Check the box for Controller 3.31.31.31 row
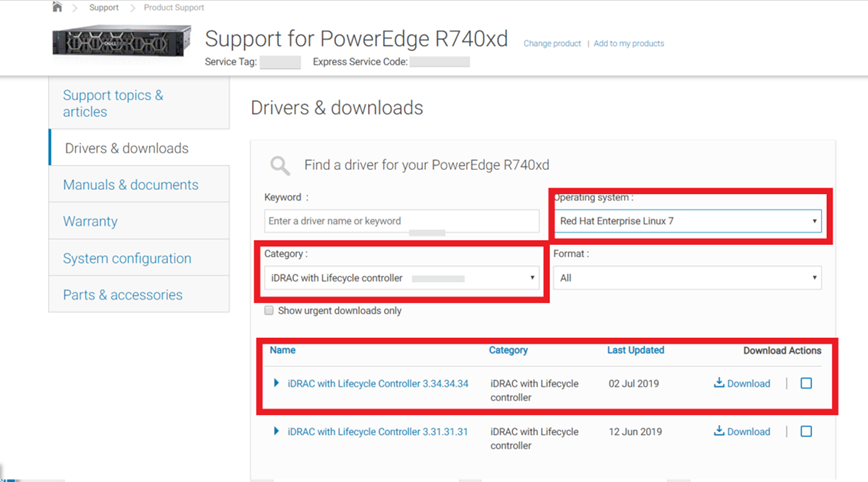The height and width of the screenshot is (482, 868). 806,431
